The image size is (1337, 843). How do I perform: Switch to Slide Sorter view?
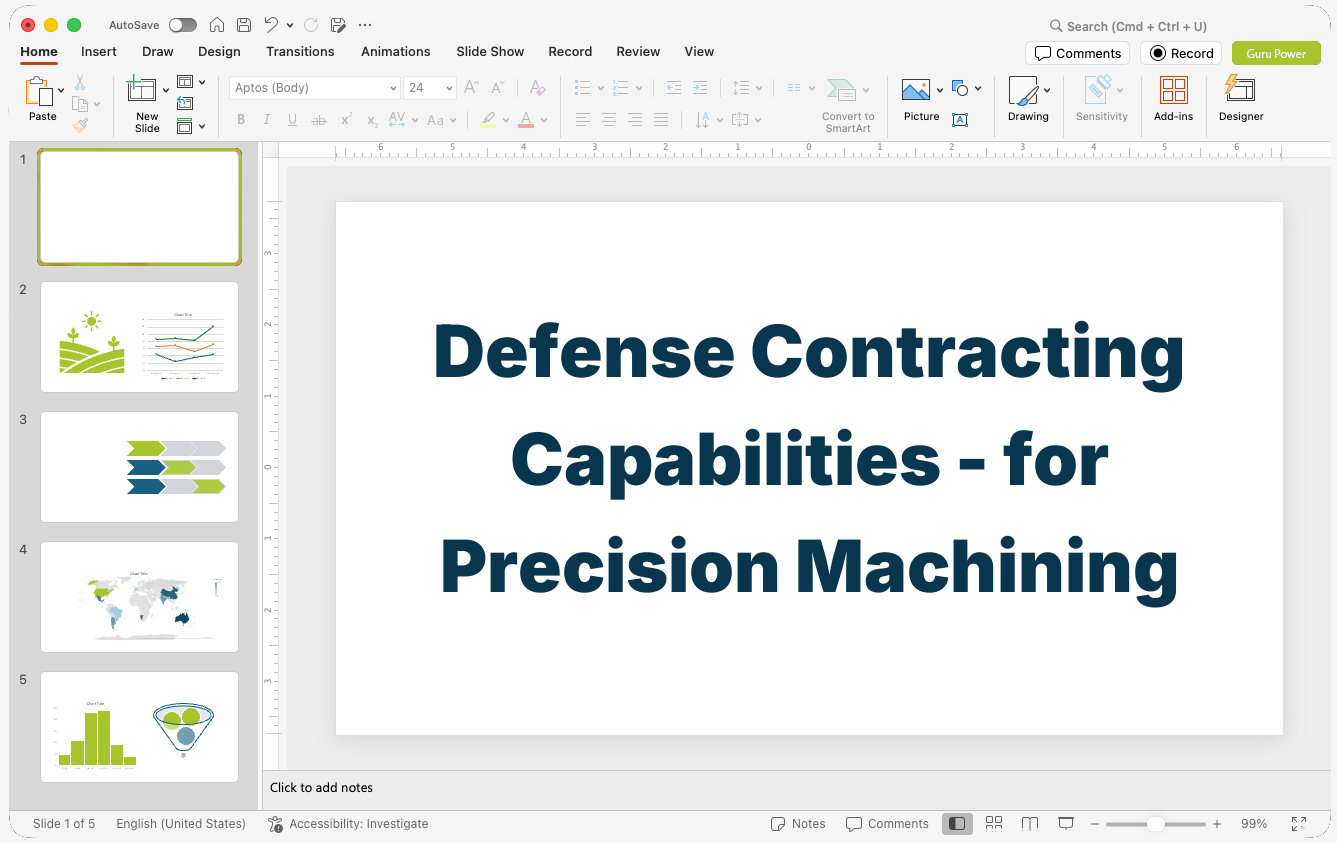coord(994,824)
